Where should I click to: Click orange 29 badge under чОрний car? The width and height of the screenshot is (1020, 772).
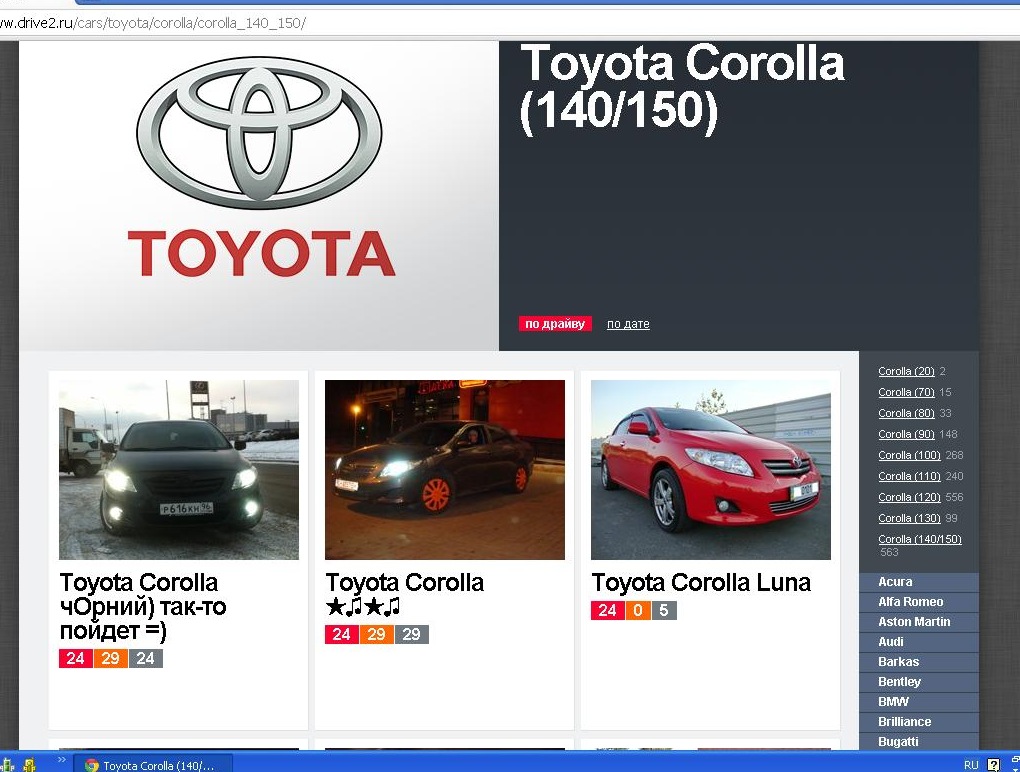111,658
